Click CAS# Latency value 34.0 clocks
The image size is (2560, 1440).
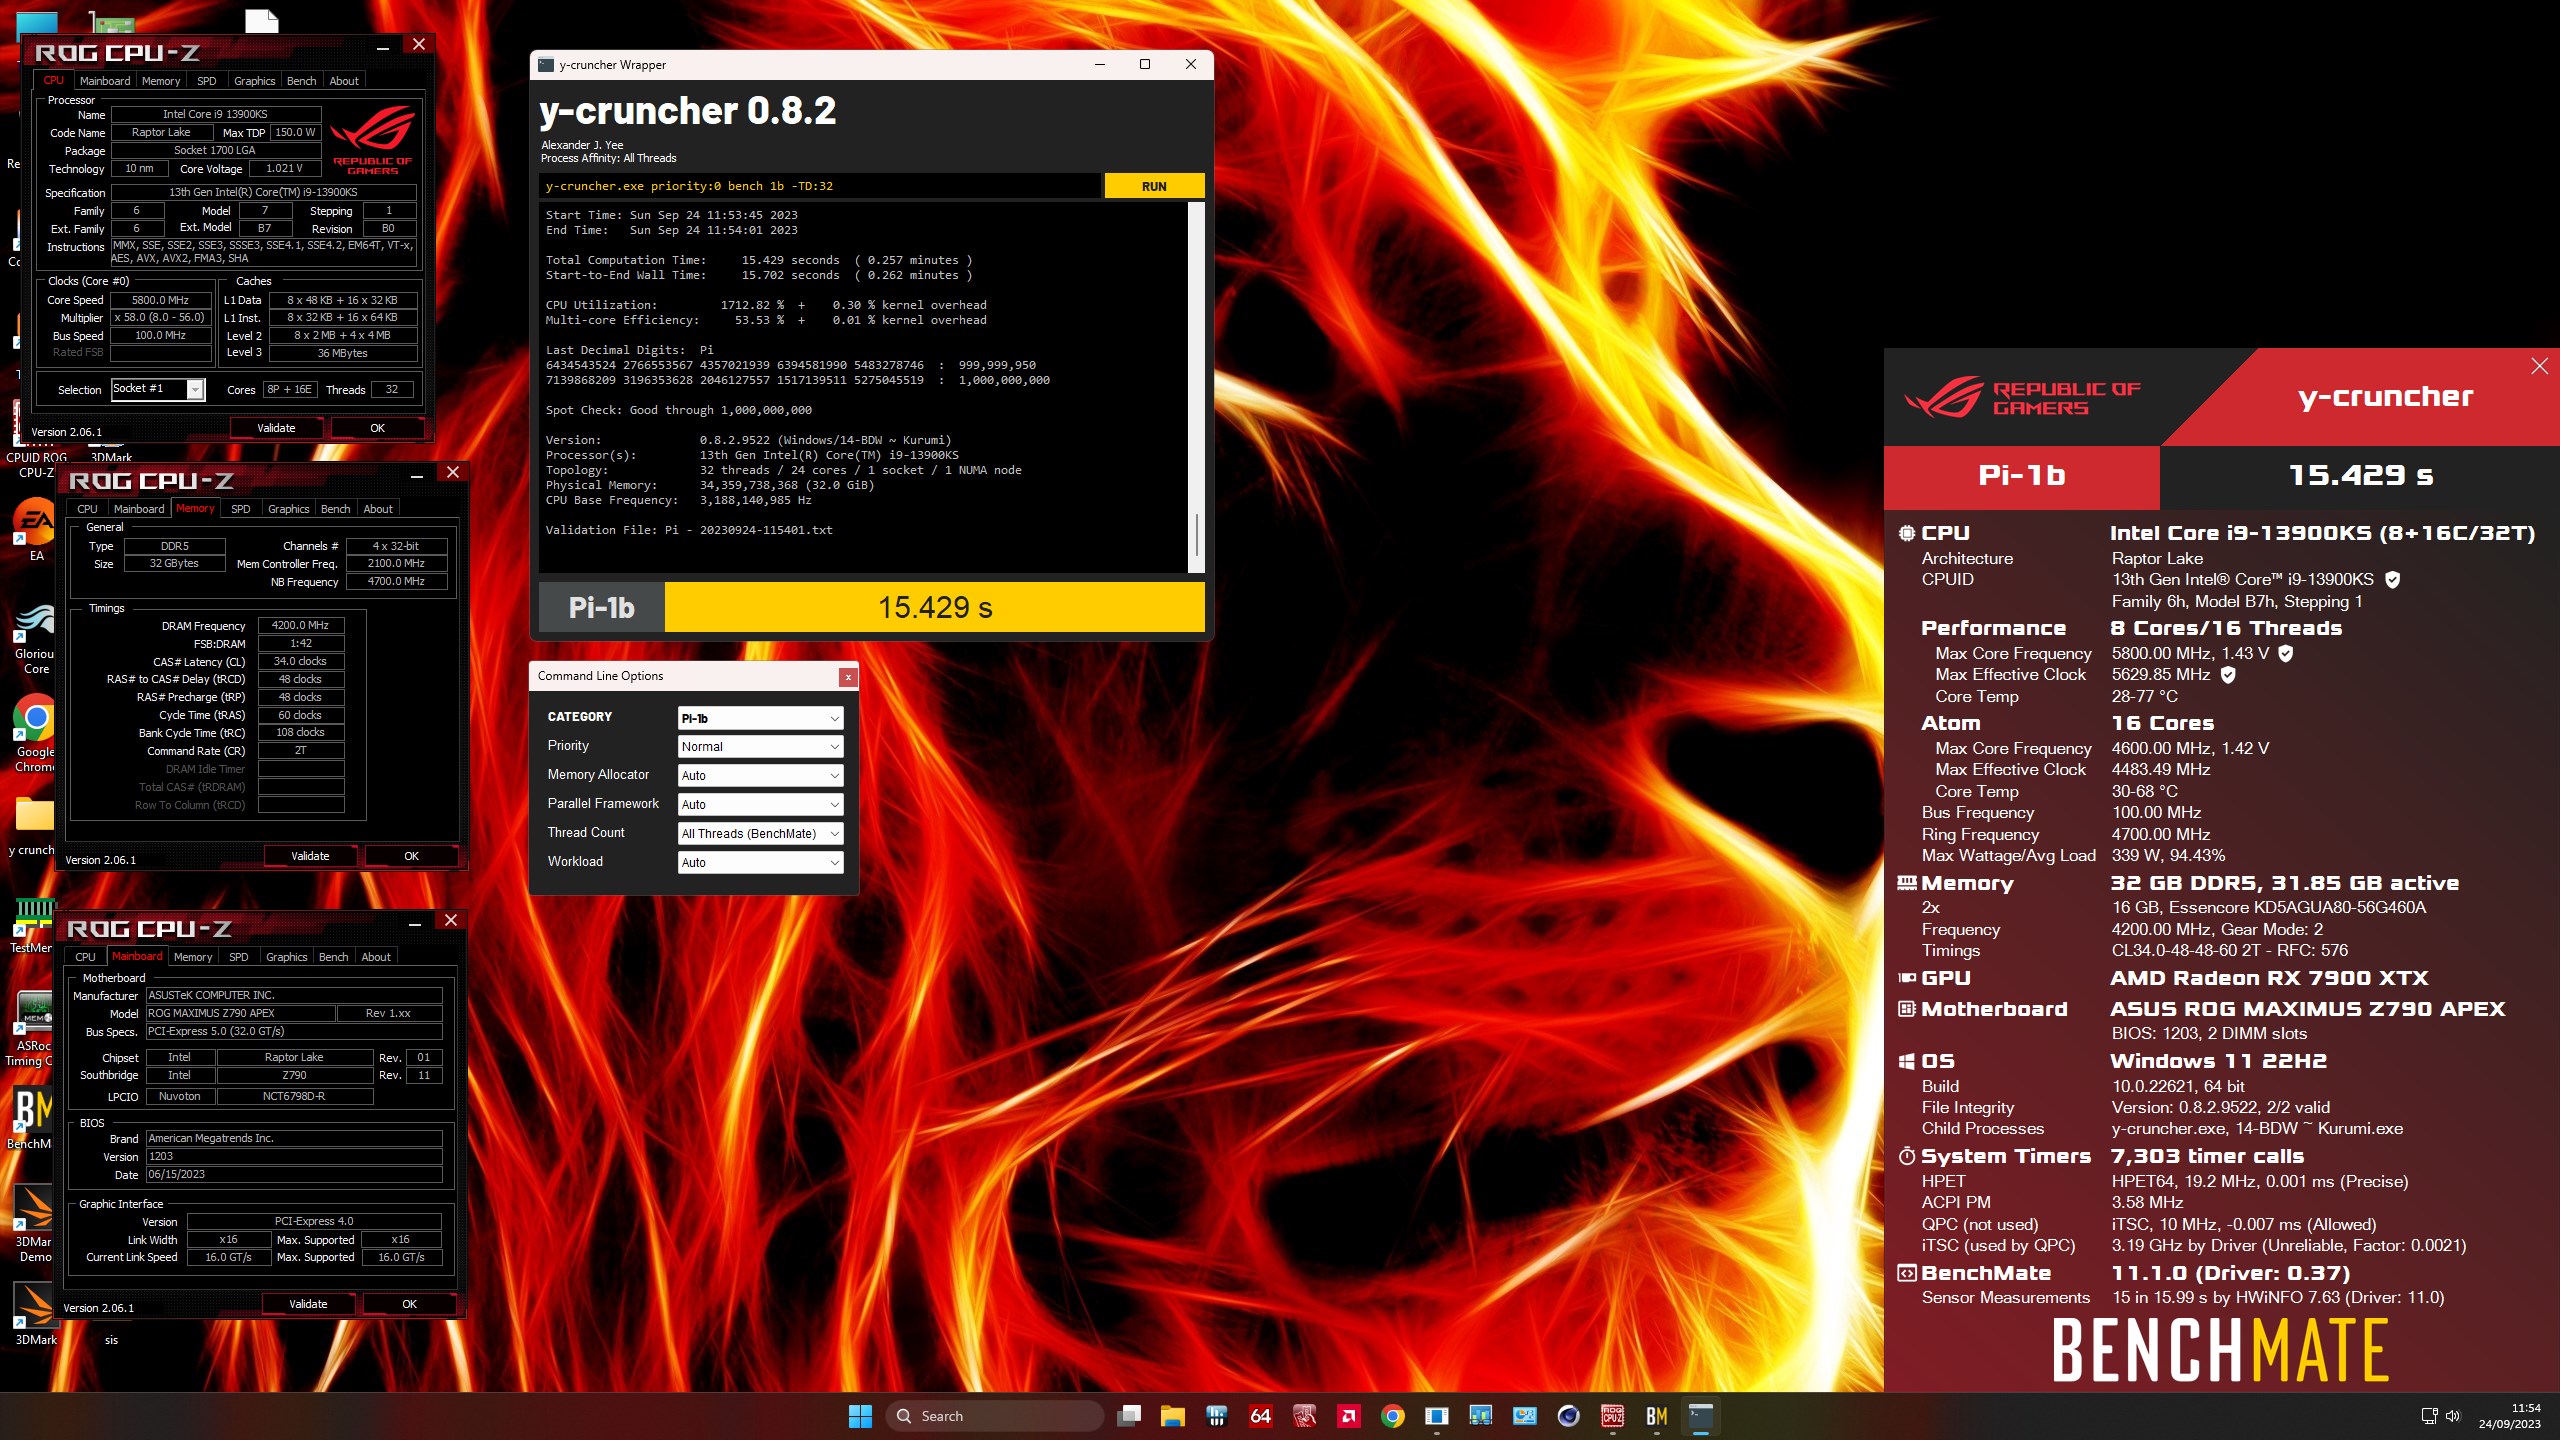(x=300, y=661)
